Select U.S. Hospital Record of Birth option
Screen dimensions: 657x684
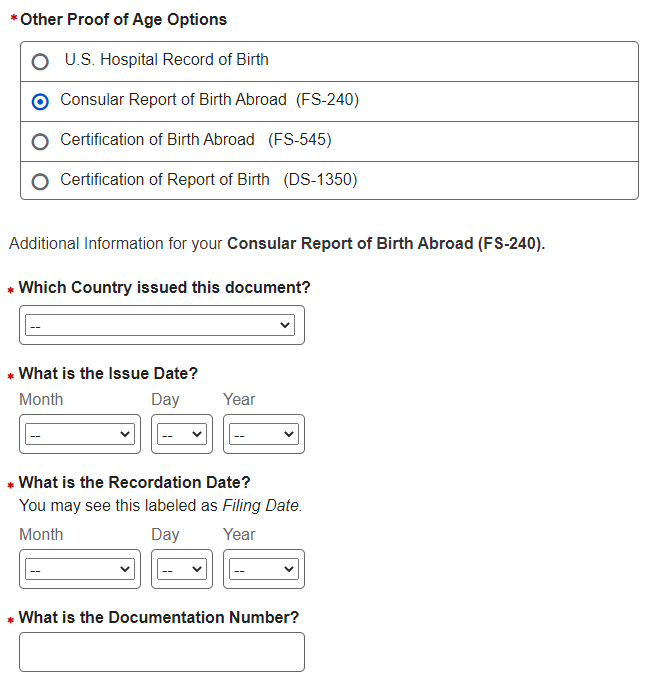click(40, 61)
